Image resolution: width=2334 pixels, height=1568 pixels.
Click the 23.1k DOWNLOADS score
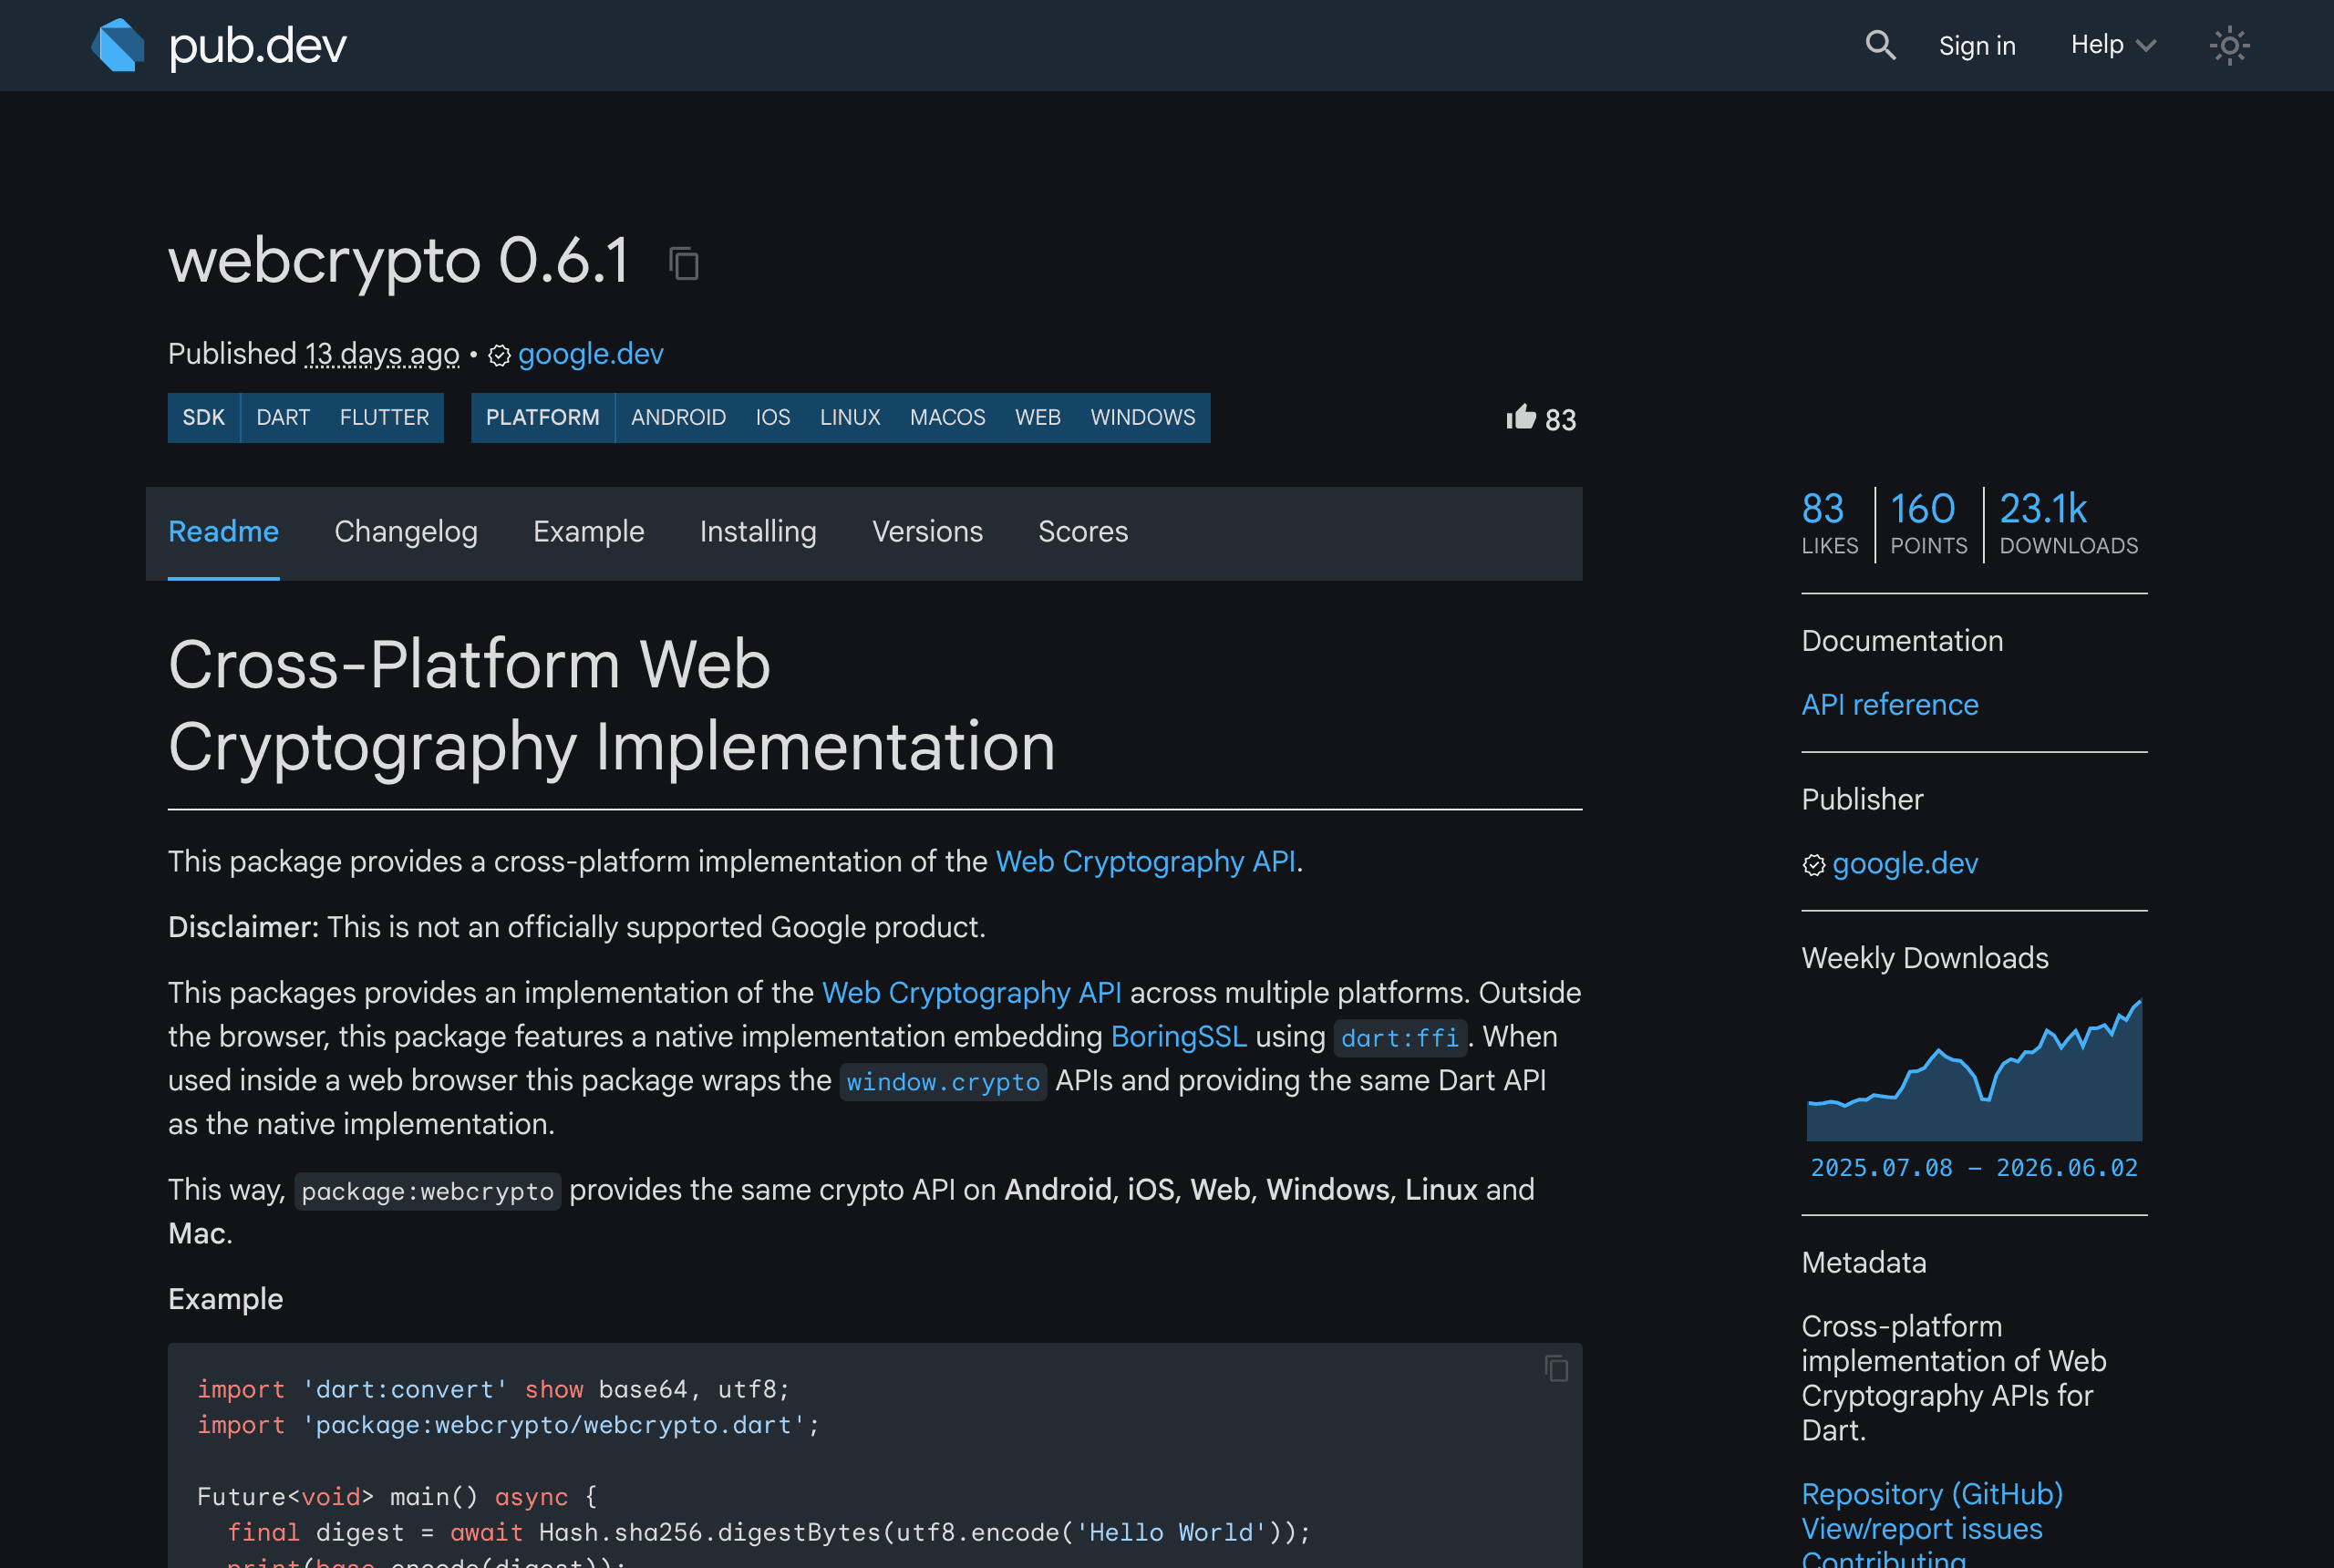(x=2068, y=523)
